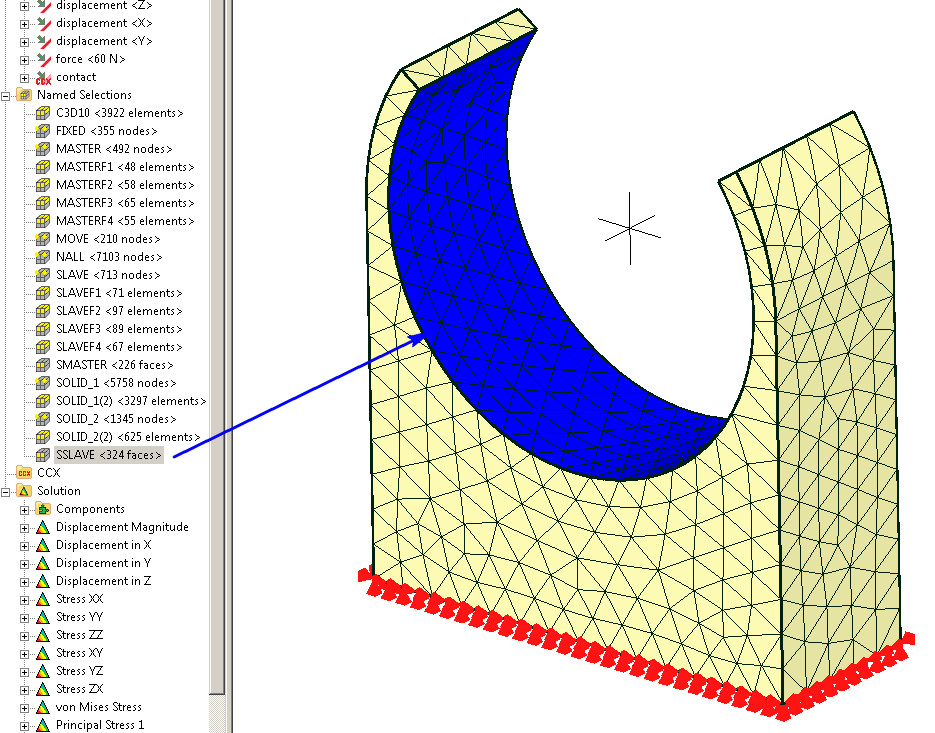
Task: Click the NALL nodes selection icon
Action: click(43, 257)
